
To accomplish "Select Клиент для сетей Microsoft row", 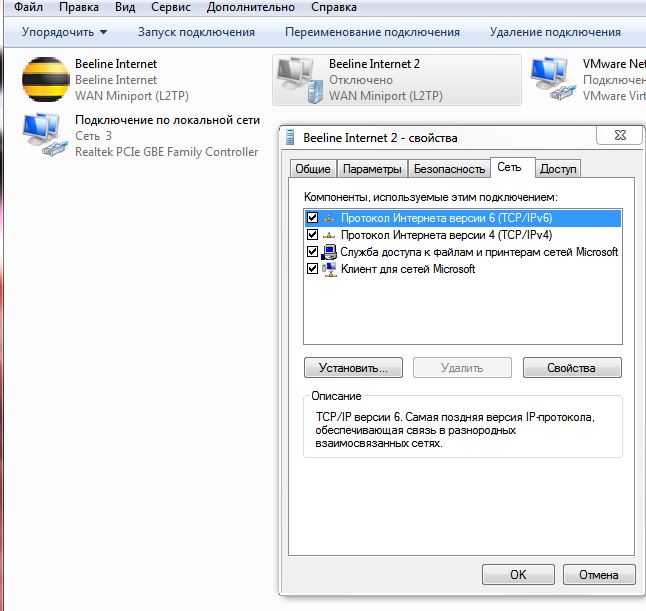I will click(x=463, y=269).
